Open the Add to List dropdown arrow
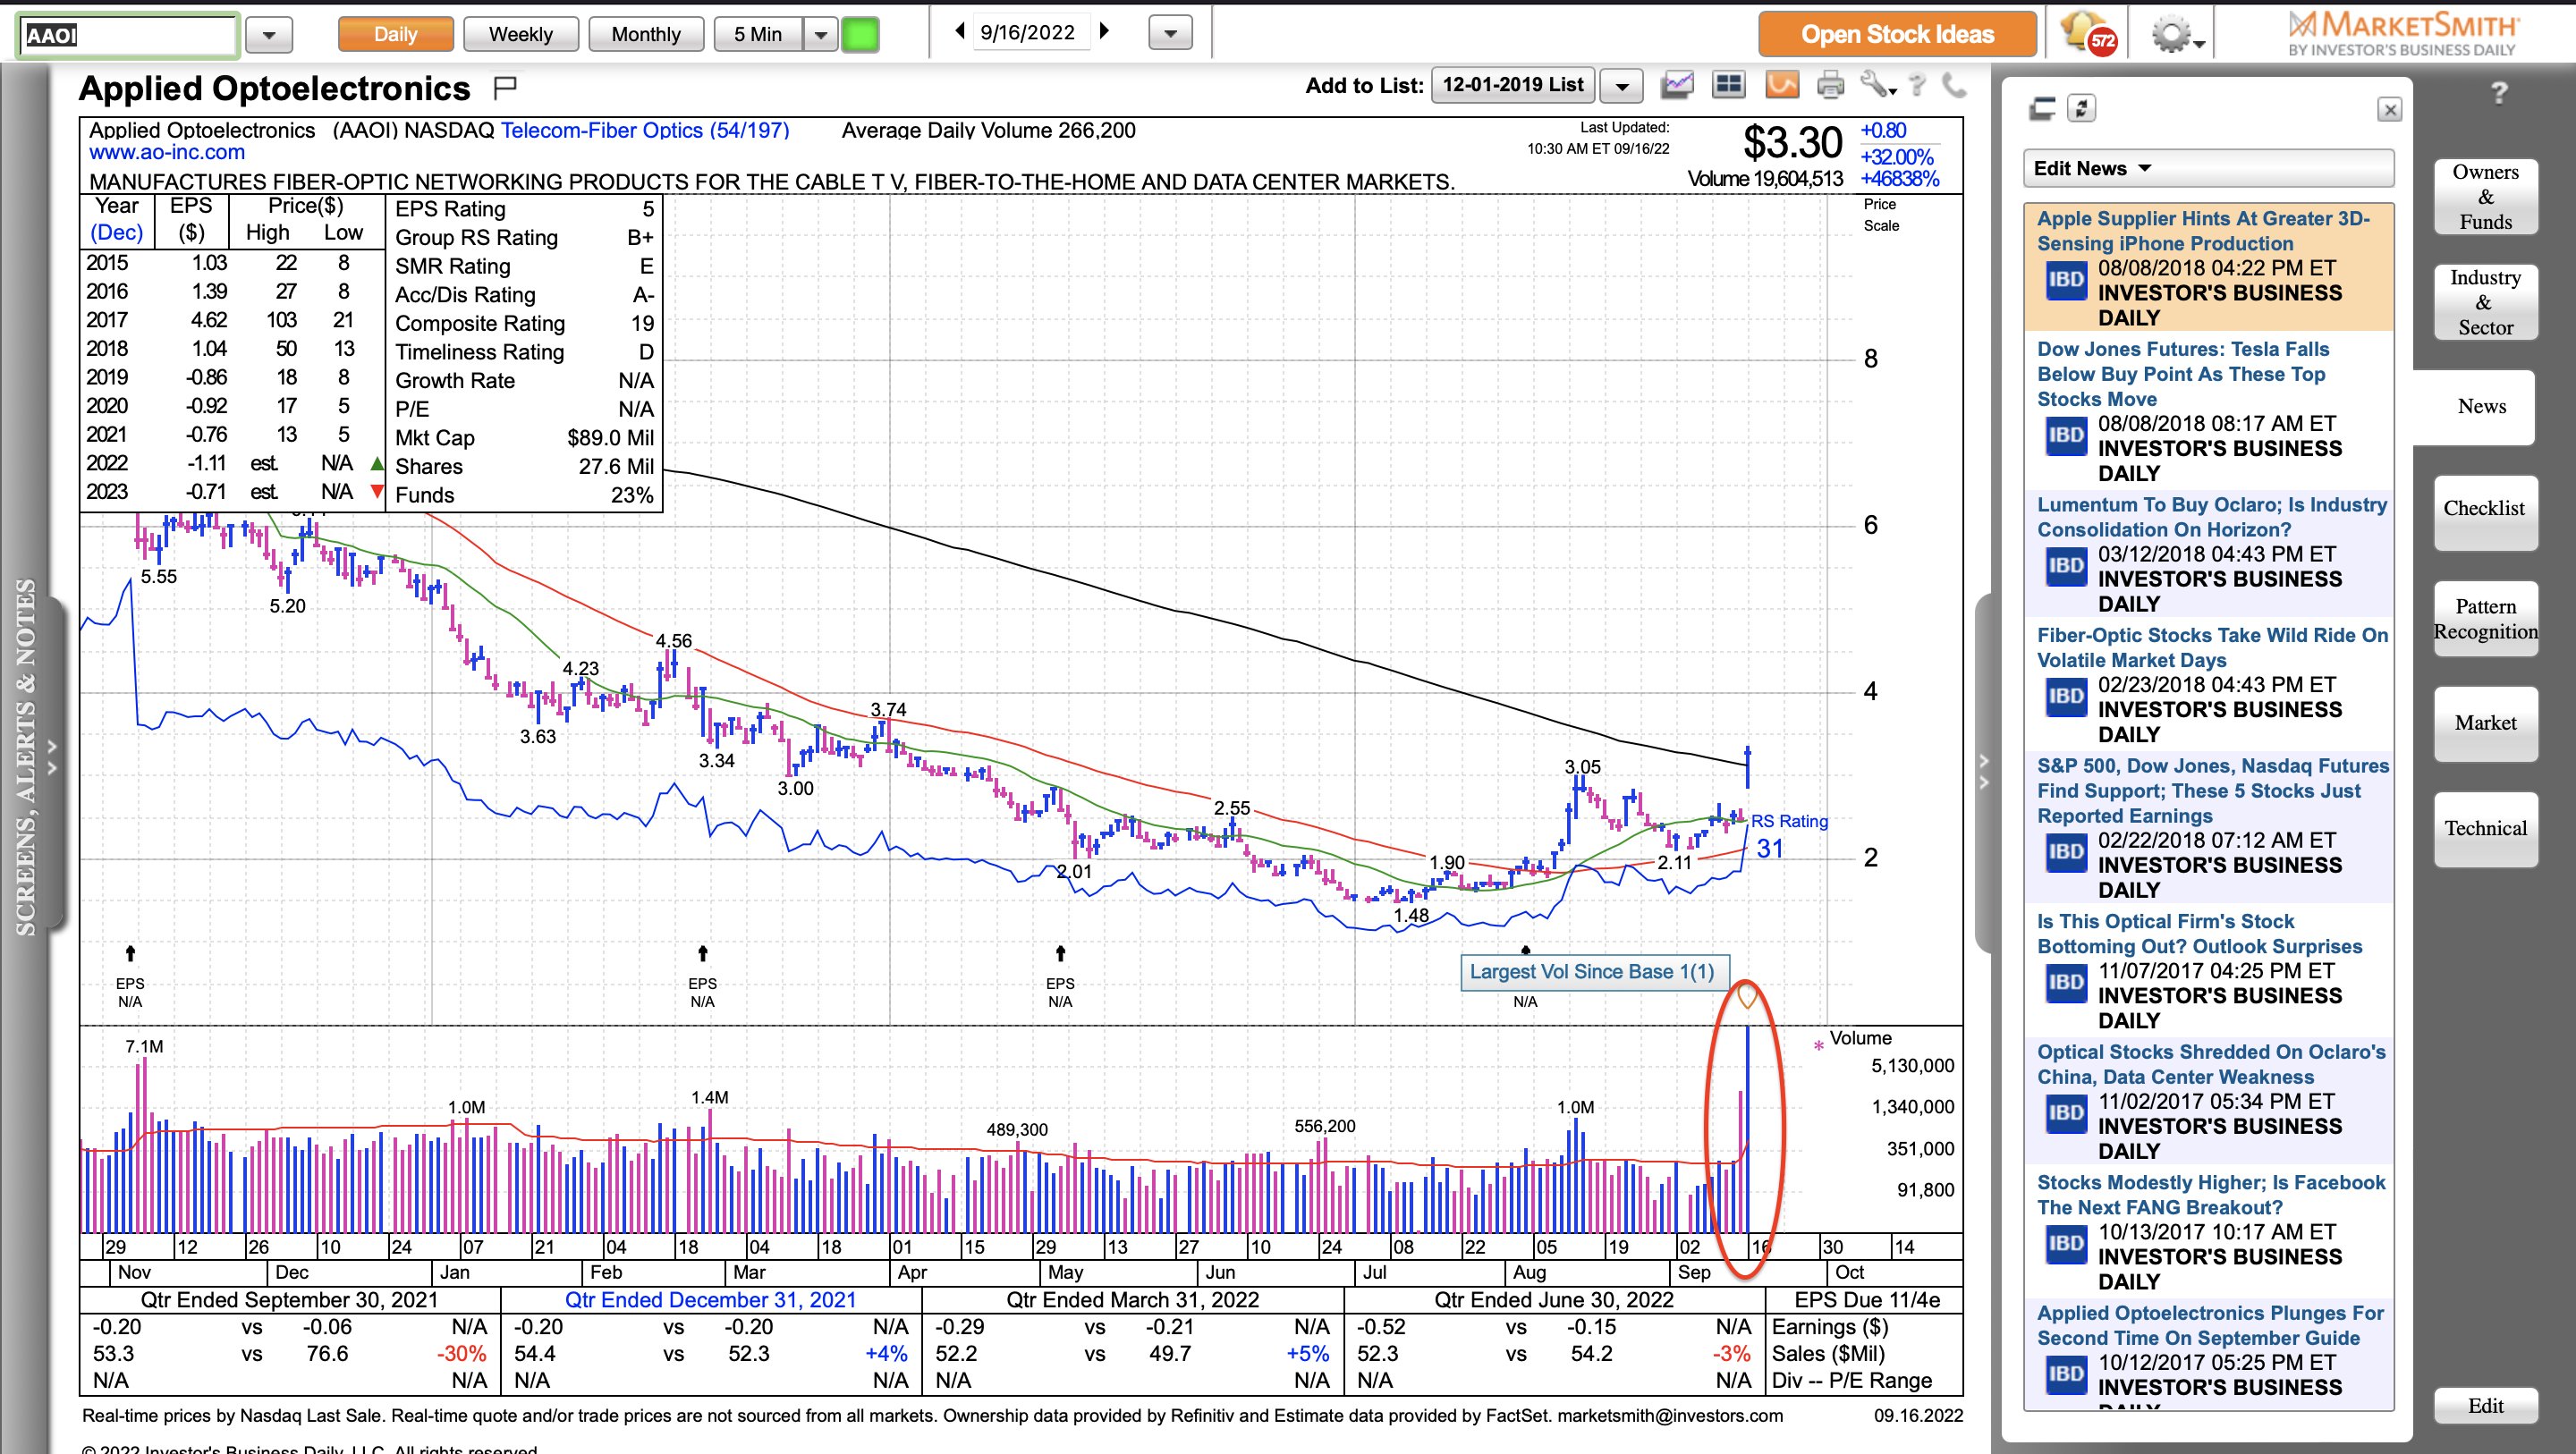2576x1454 pixels. (x=1622, y=87)
